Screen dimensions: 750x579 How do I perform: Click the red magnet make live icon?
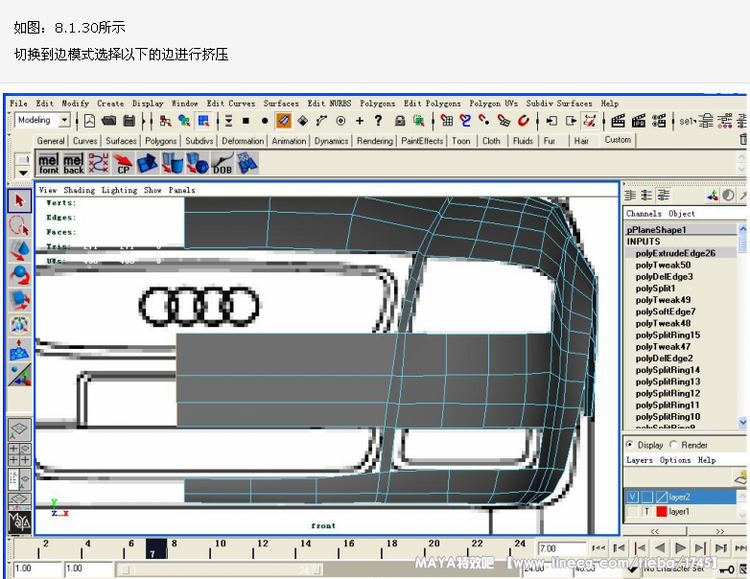pyautogui.click(x=523, y=121)
